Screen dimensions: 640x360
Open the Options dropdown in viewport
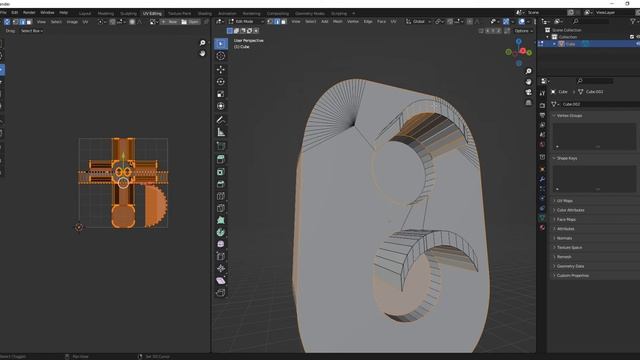point(523,31)
